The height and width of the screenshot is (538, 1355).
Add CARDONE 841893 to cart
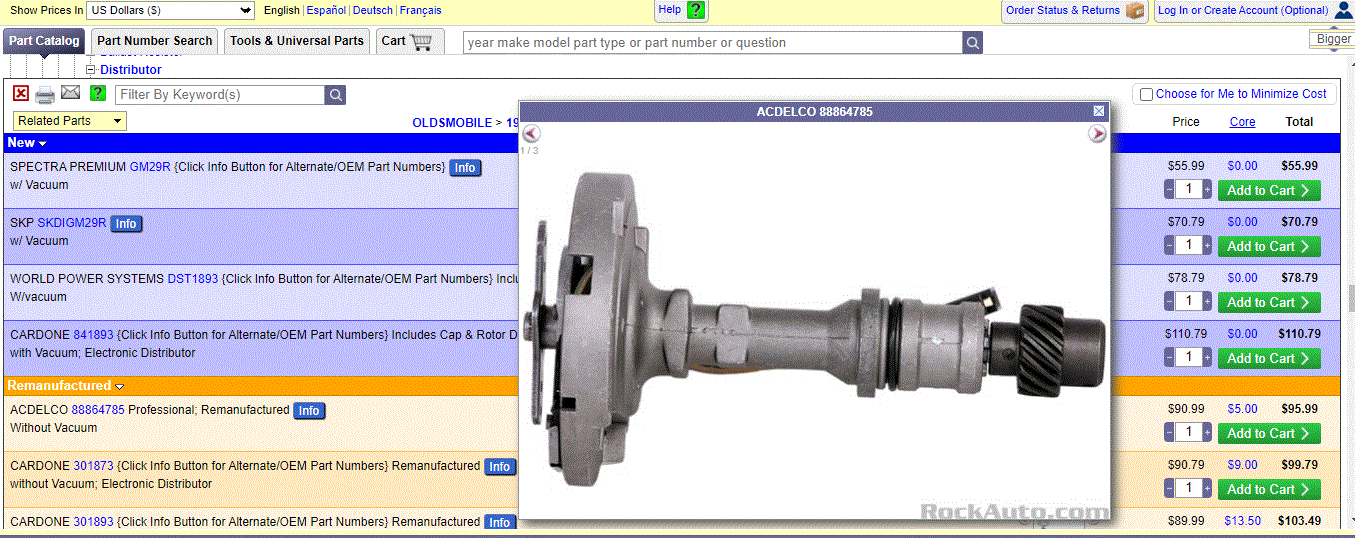(1269, 358)
